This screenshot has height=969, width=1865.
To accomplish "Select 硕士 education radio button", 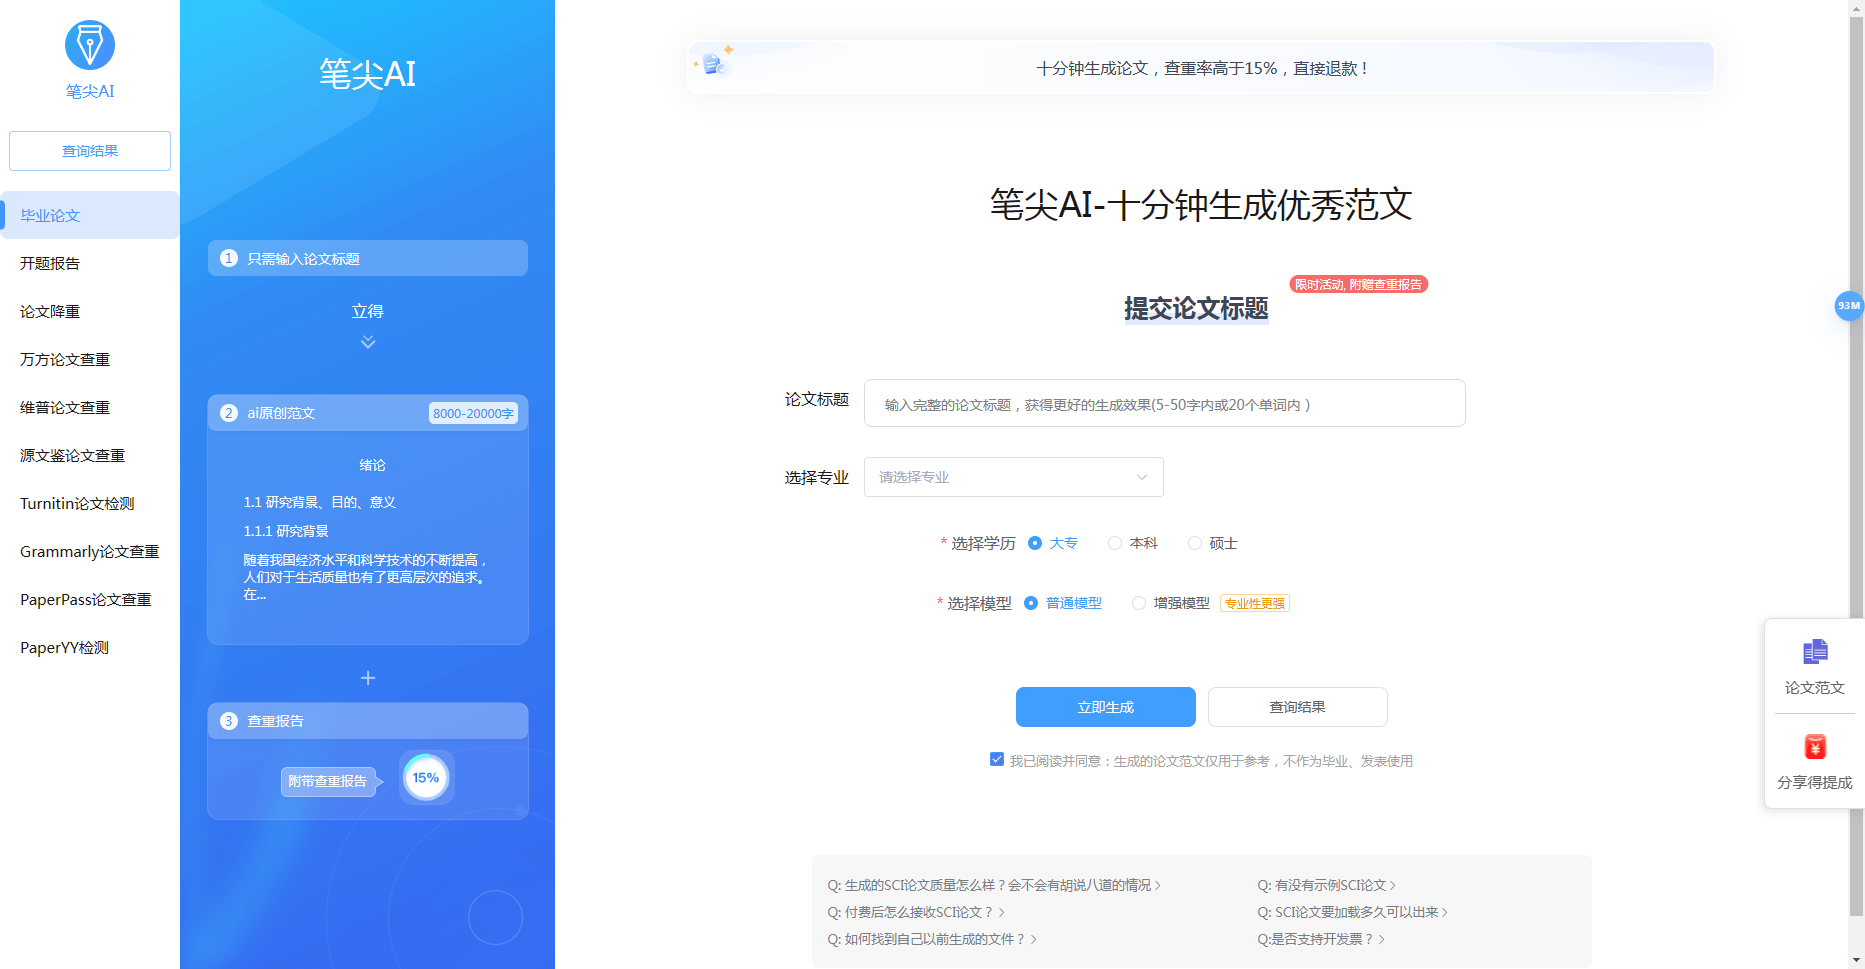I will [x=1195, y=543].
